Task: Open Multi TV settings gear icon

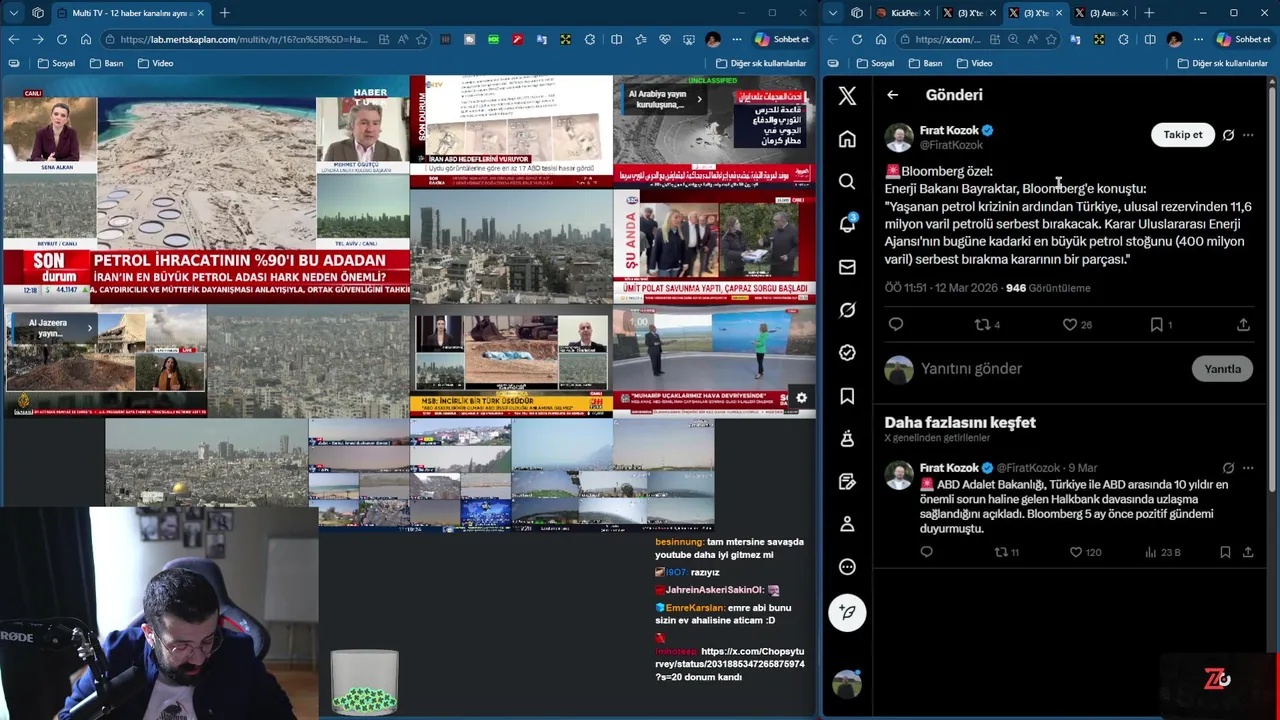Action: point(801,398)
